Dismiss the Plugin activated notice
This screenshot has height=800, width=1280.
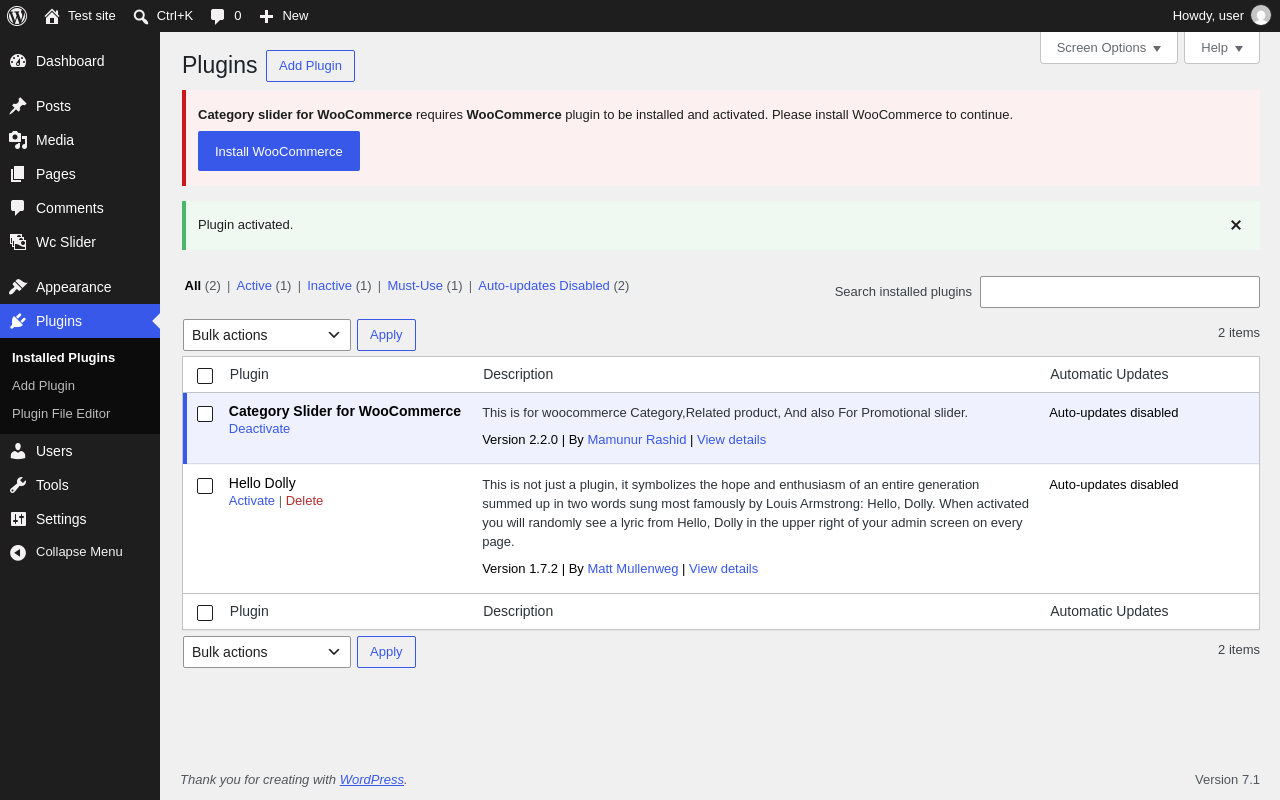1236,225
